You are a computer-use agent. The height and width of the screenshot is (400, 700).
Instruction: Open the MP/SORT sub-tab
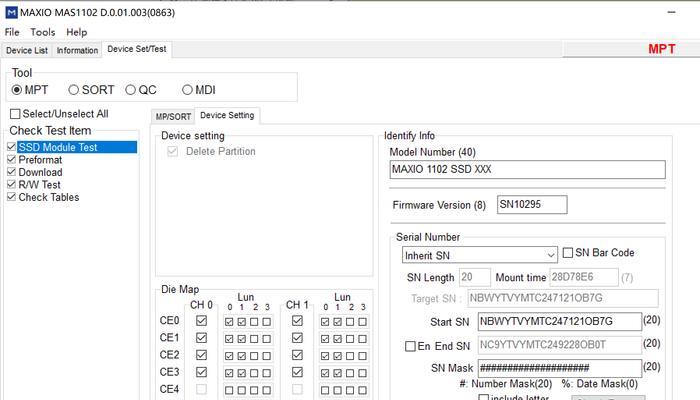173,117
